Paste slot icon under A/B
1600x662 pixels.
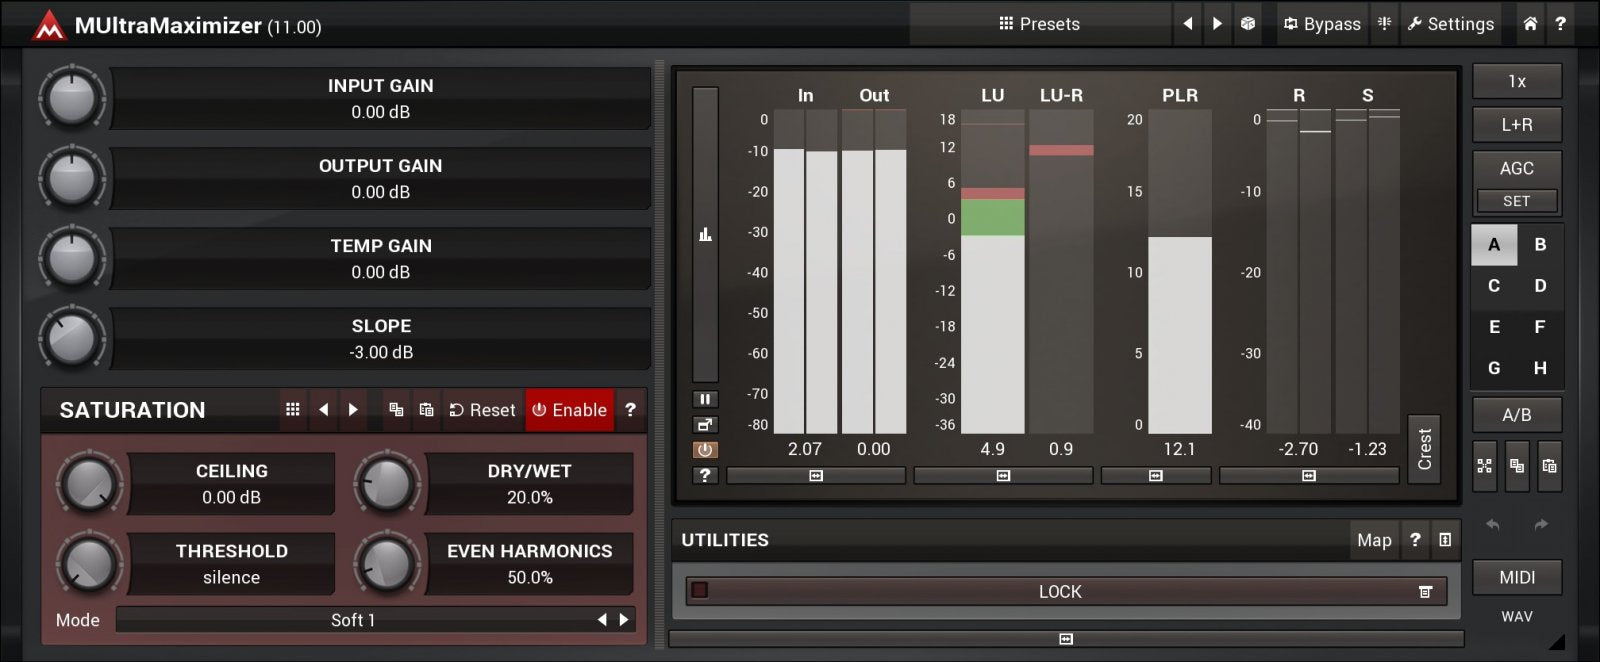[x=1549, y=466]
